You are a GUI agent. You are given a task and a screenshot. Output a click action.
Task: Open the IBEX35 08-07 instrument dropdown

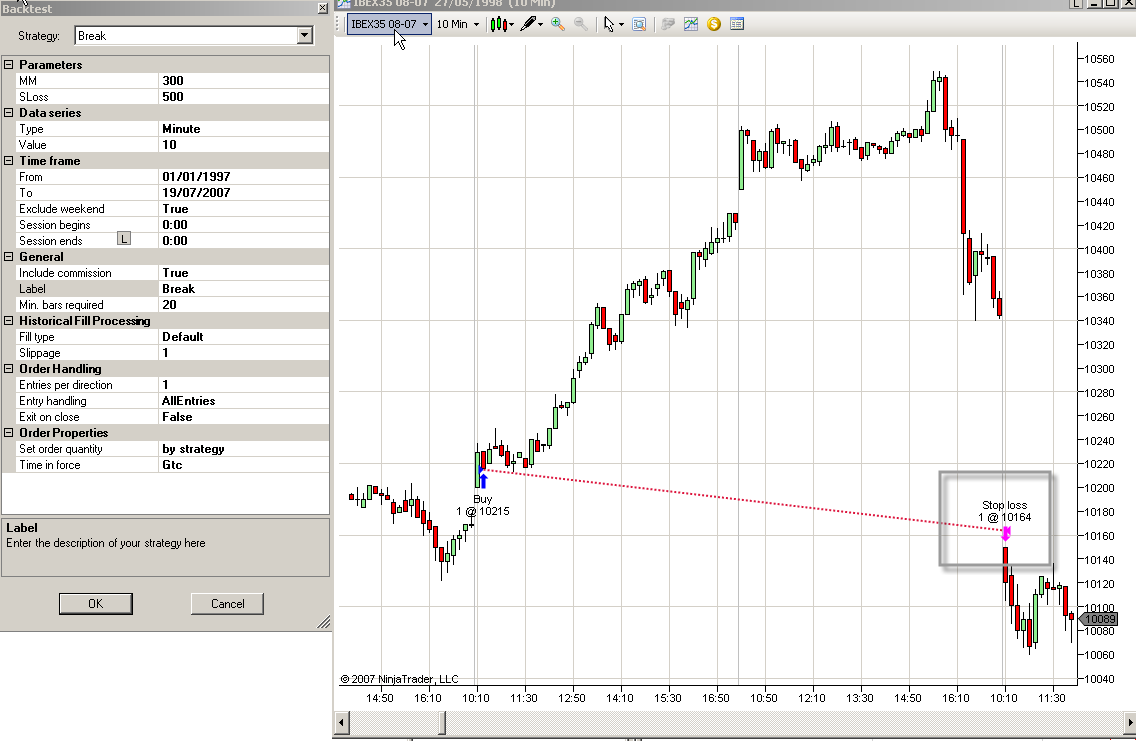(x=389, y=24)
